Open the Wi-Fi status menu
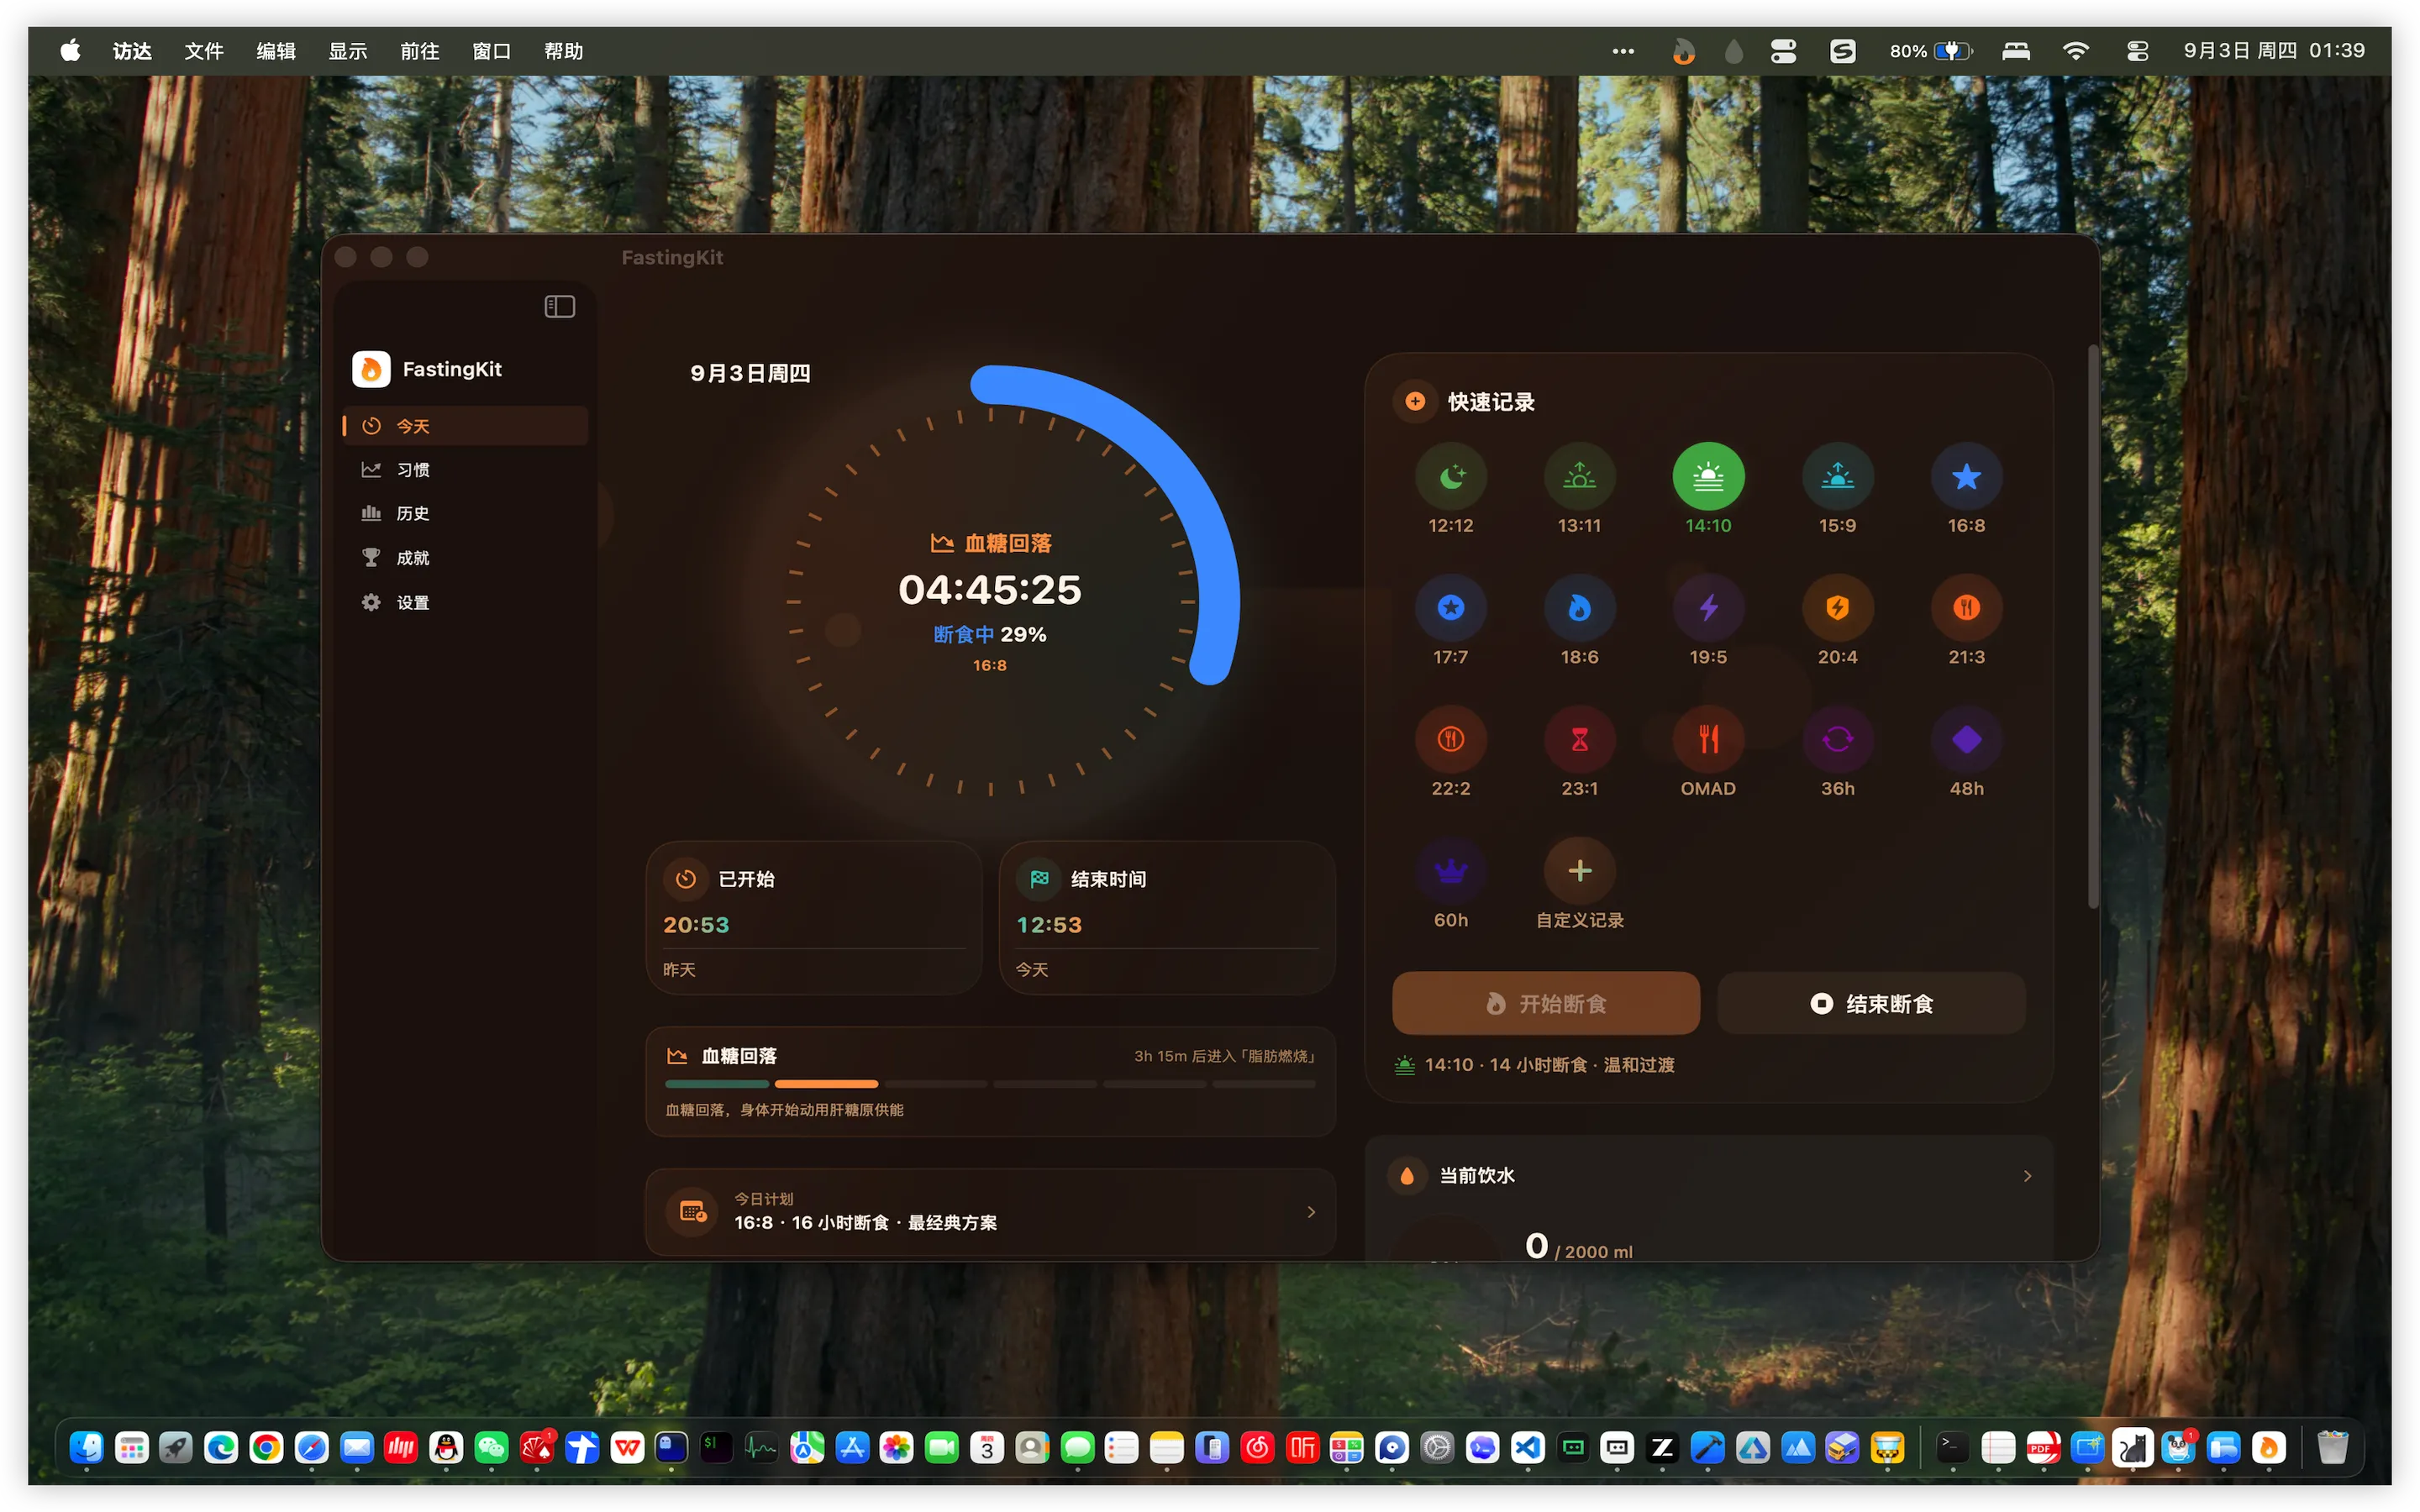The image size is (2420, 1512). (x=2076, y=51)
